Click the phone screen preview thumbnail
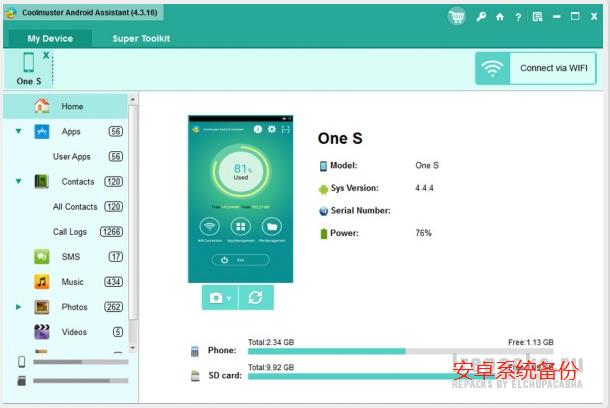The width and height of the screenshot is (610, 408). coord(240,199)
